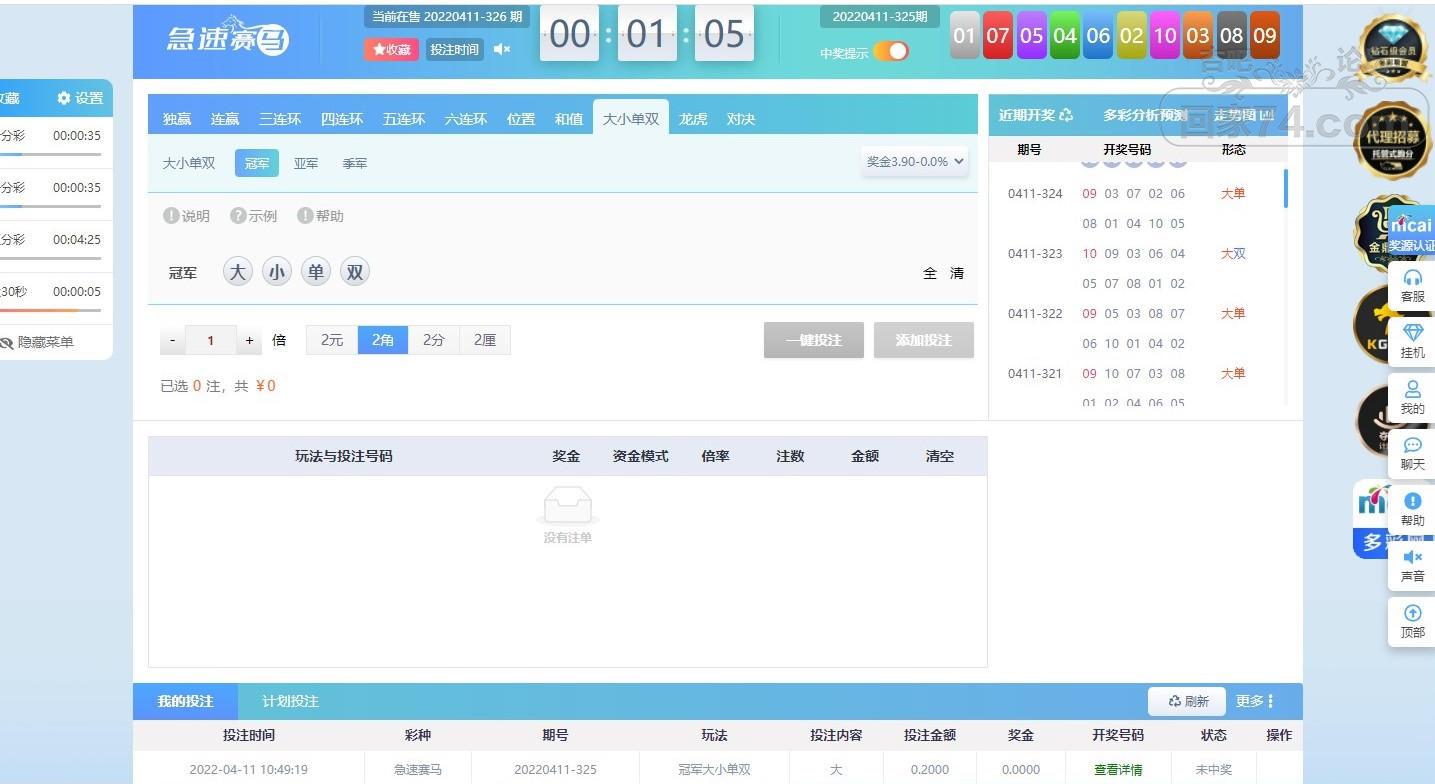Select all options with 全
This screenshot has height=784, width=1435.
(x=930, y=273)
